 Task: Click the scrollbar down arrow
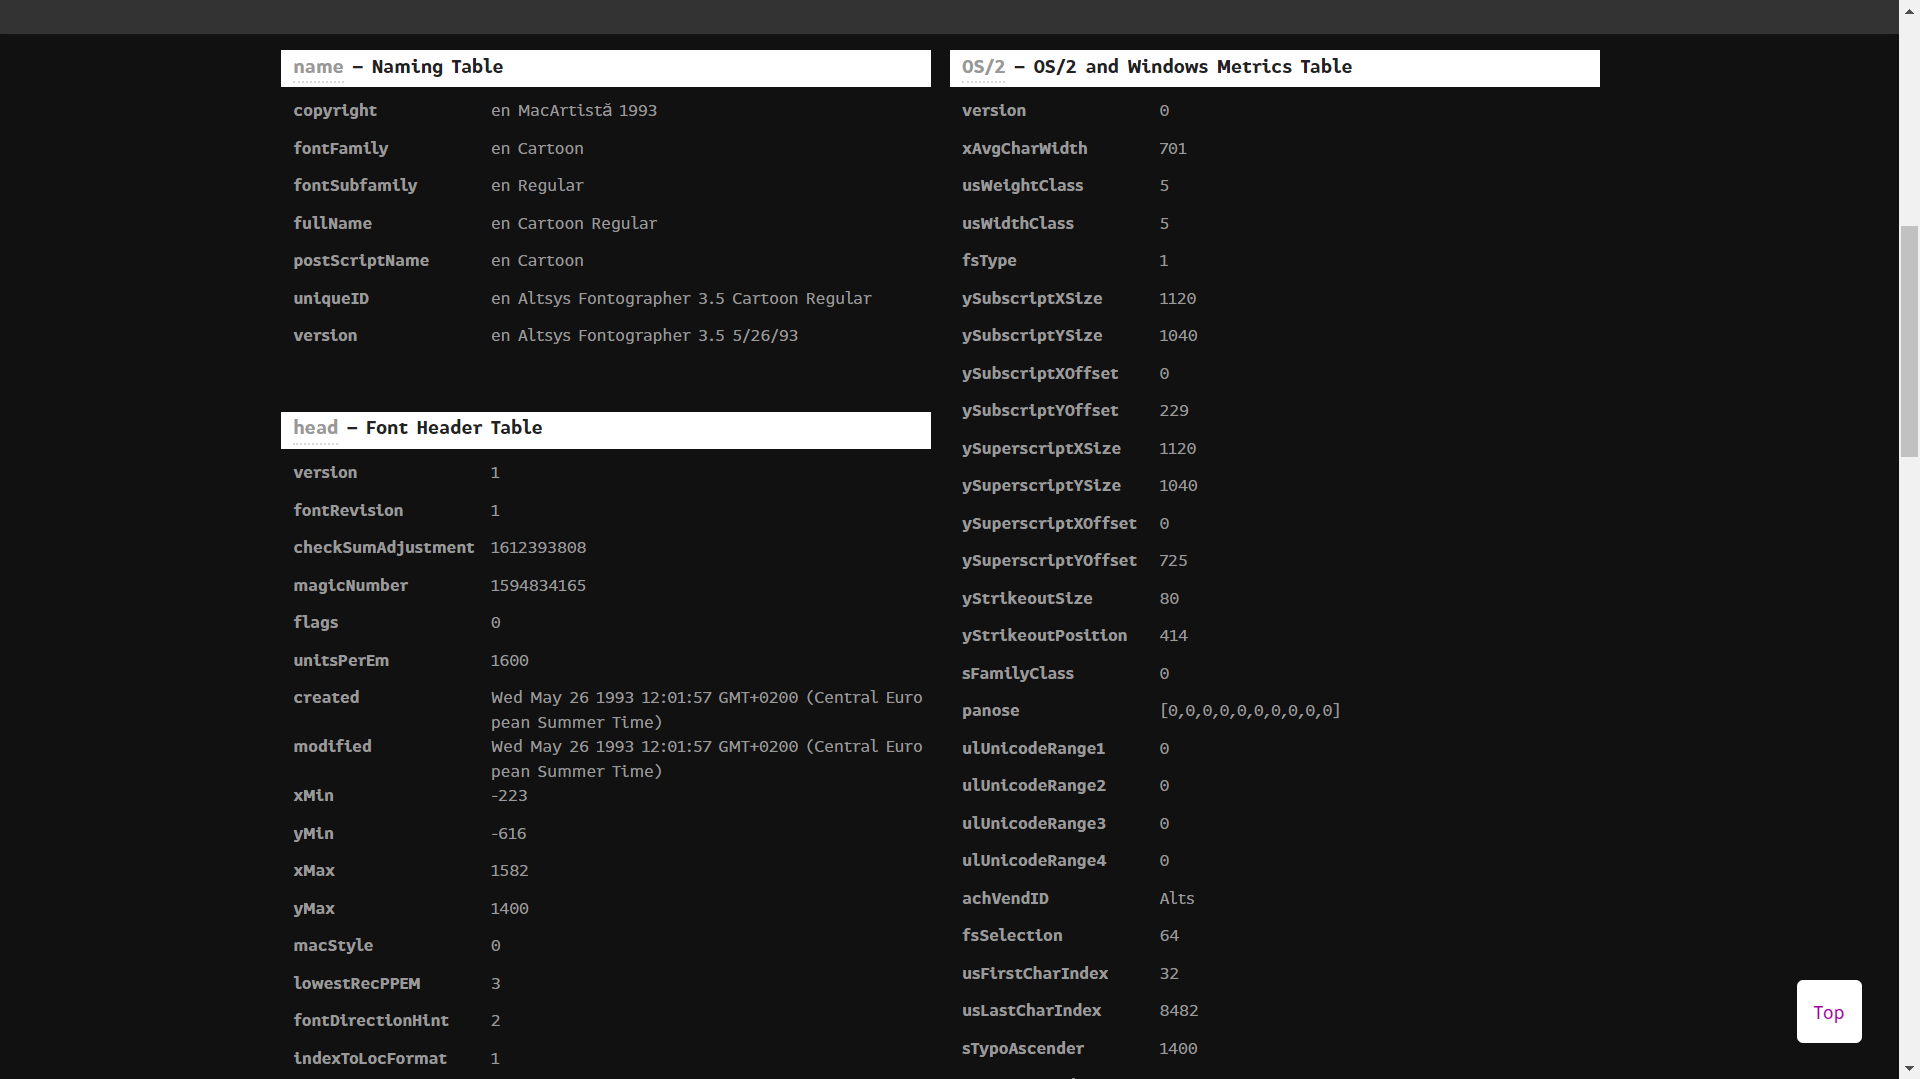[x=1910, y=1070]
